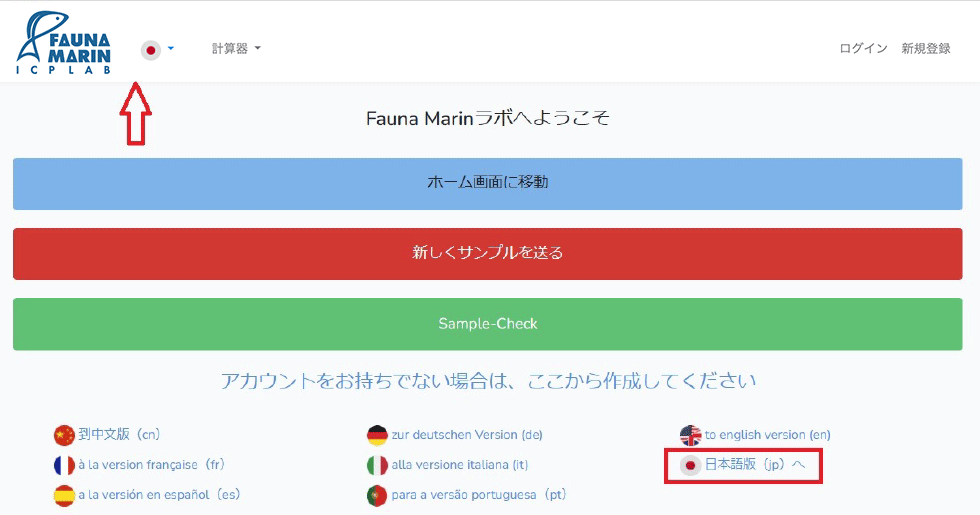980x515 pixels.
Task: Click the Chinese flag icon
Action: tap(64, 435)
